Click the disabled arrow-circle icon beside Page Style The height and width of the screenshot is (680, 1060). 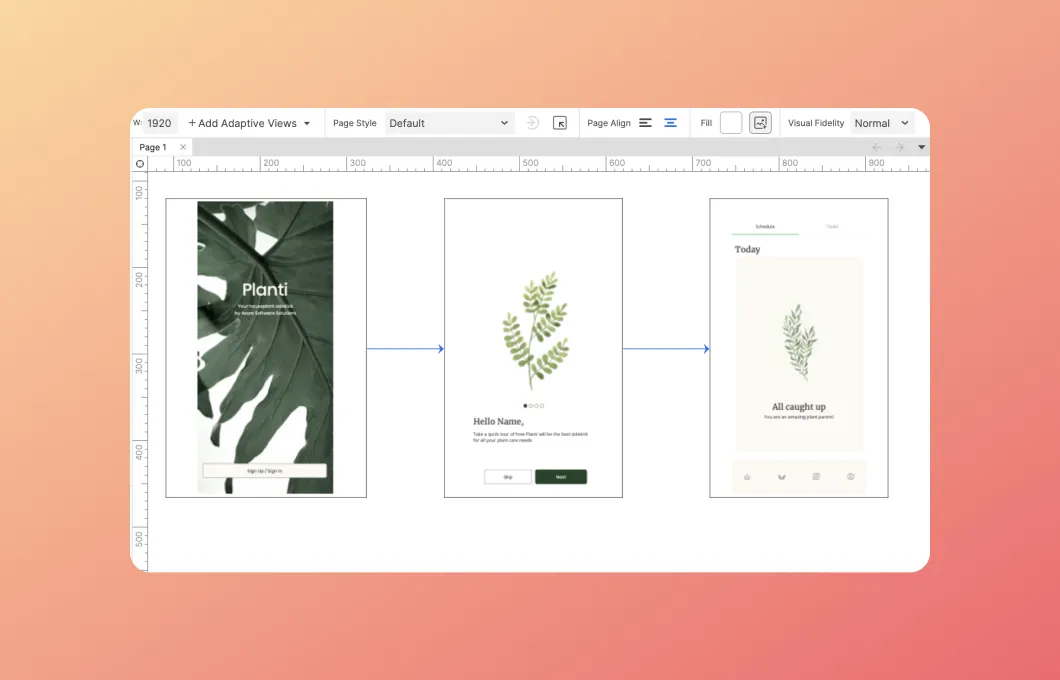532,123
